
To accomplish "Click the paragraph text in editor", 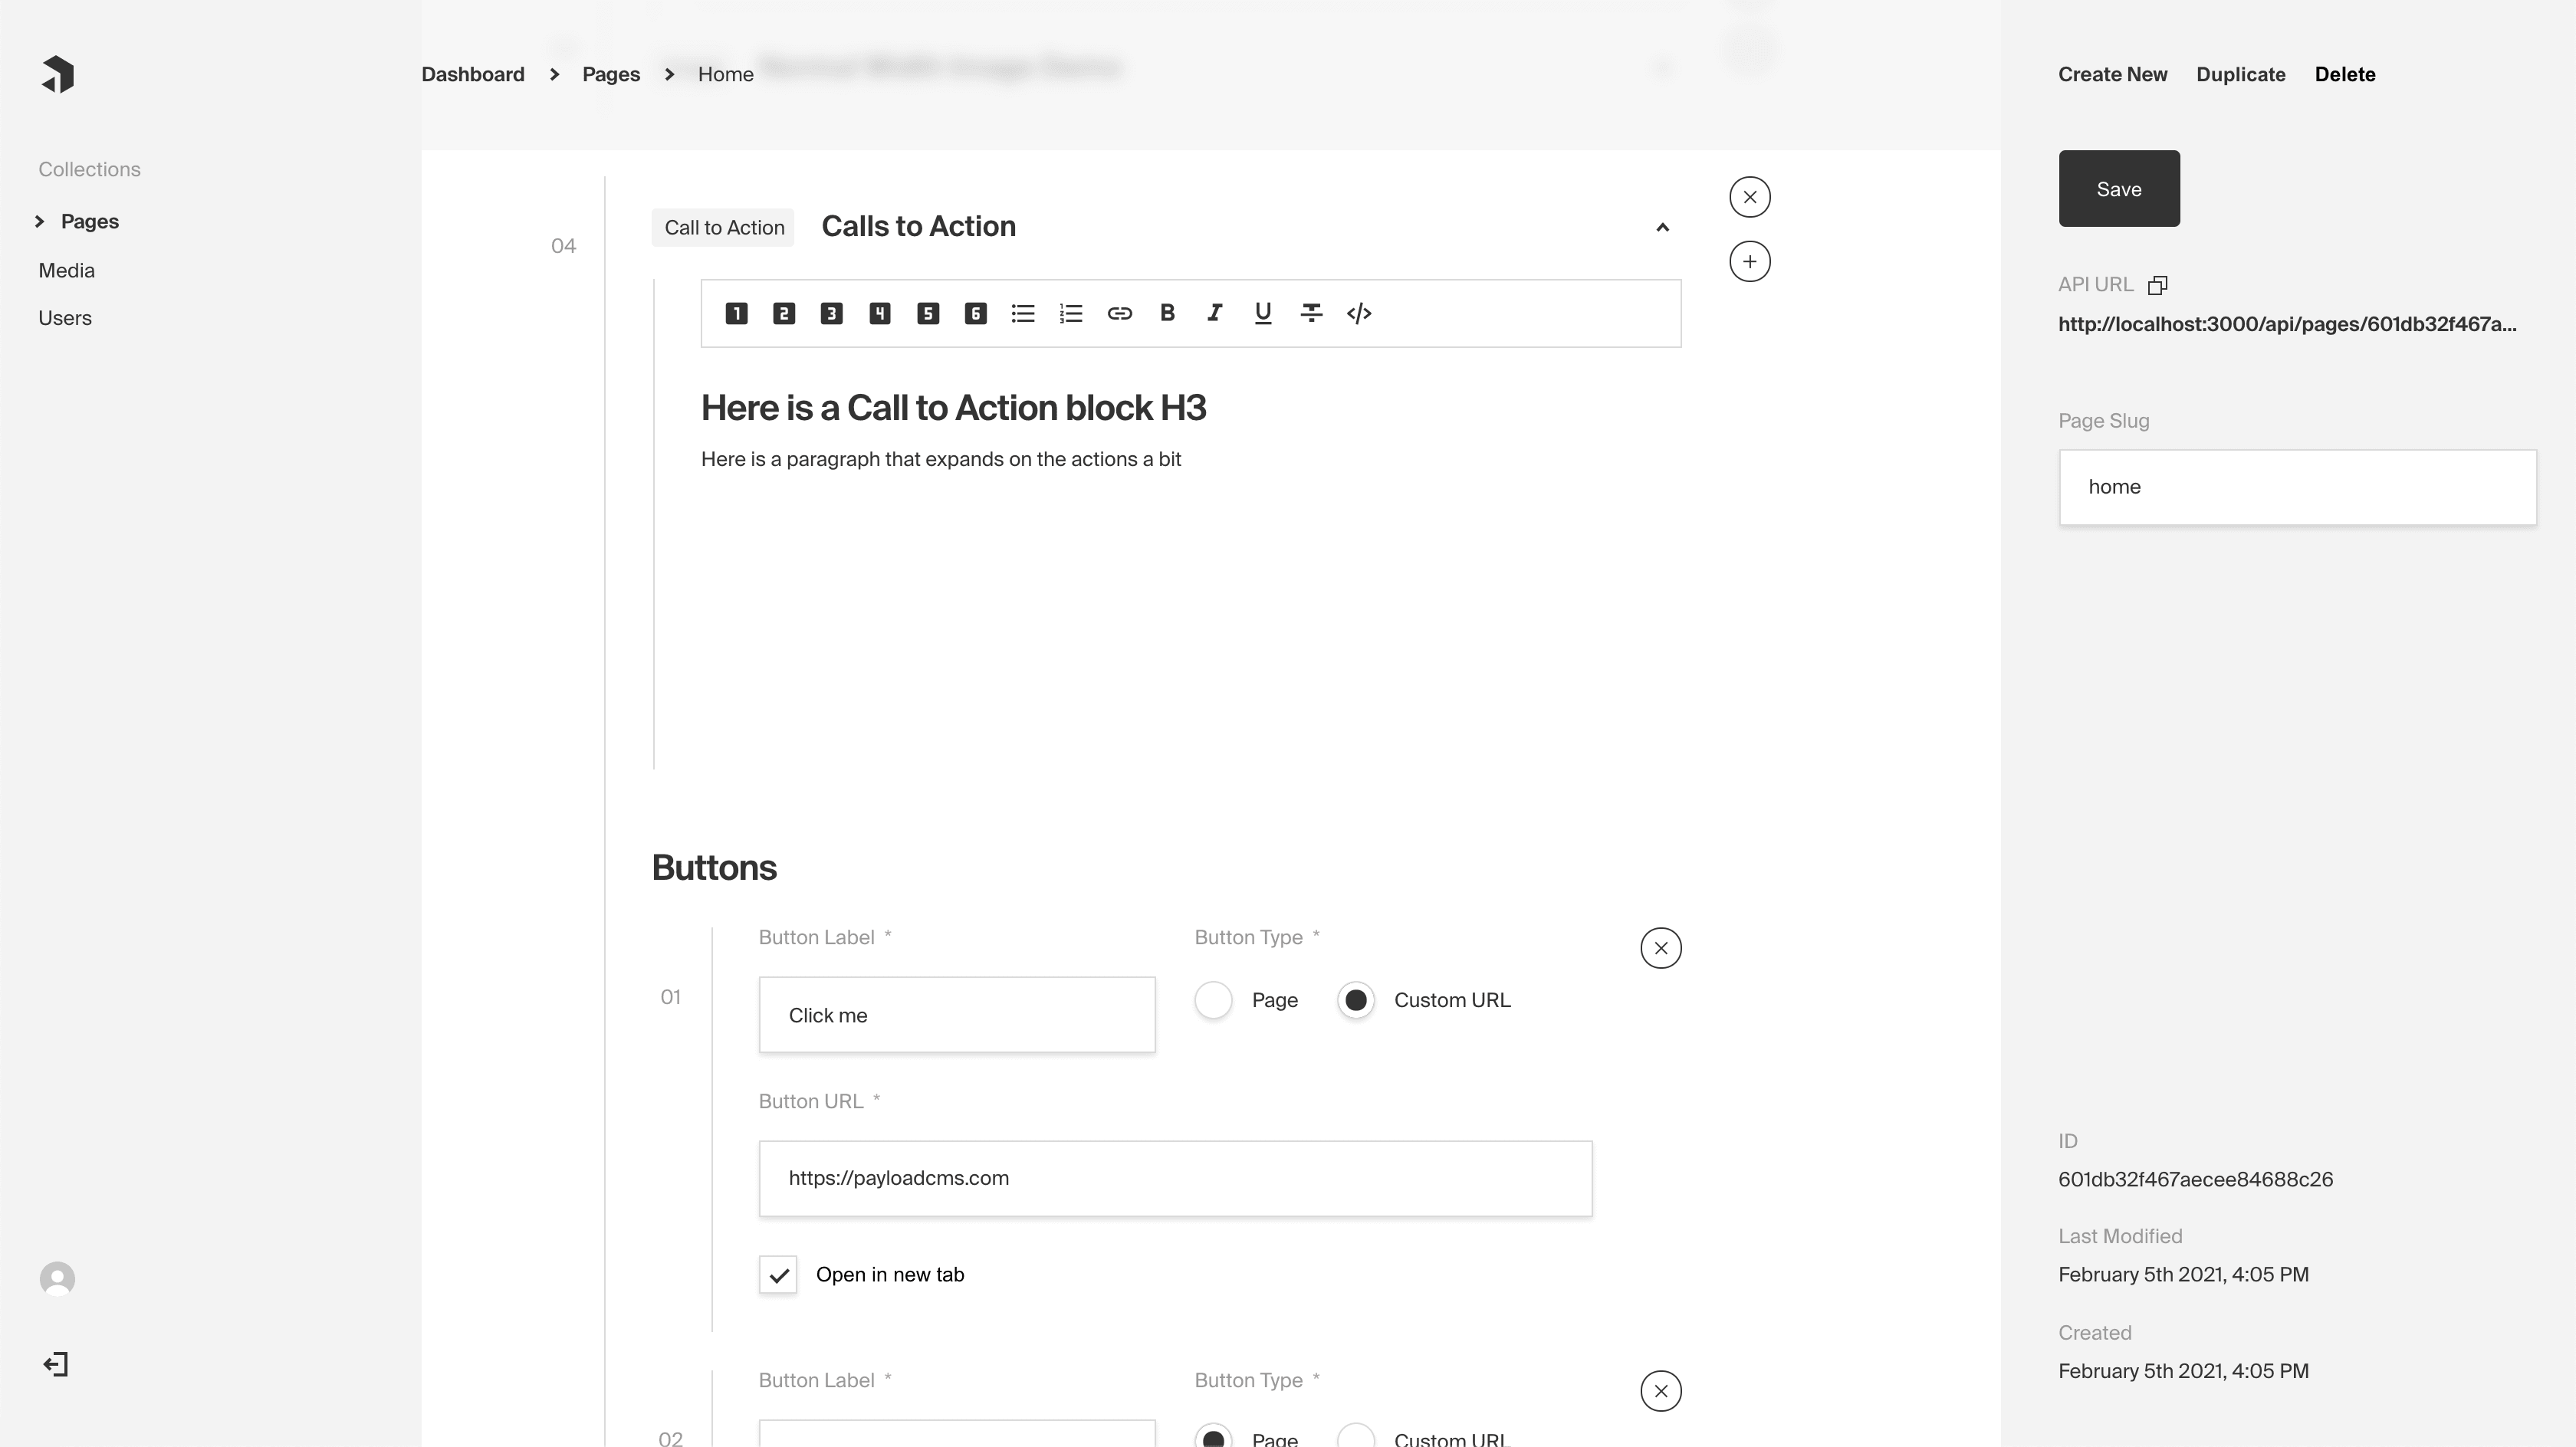I will [941, 459].
